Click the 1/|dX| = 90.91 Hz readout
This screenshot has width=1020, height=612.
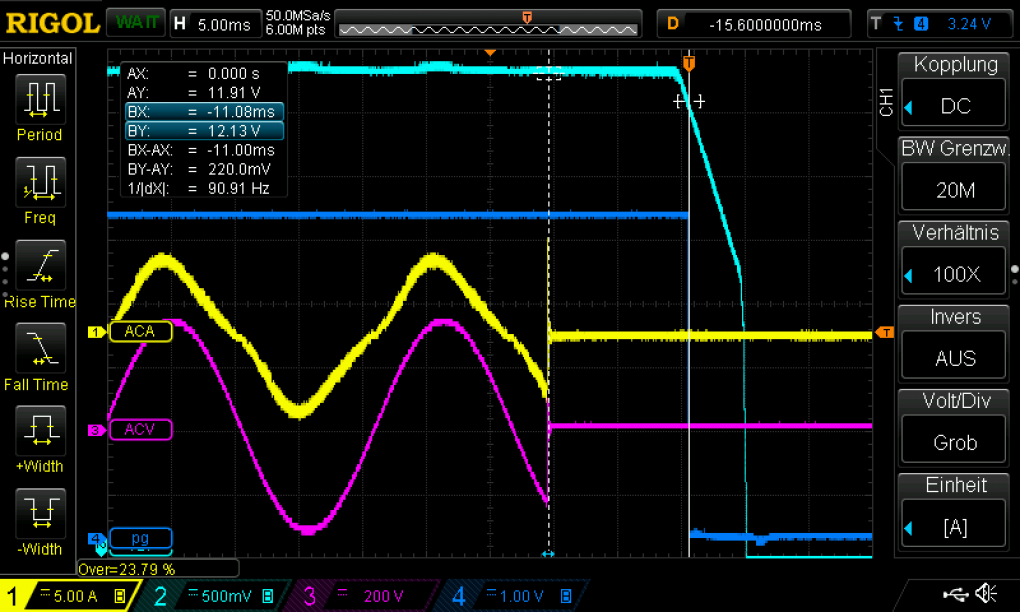click(x=204, y=189)
